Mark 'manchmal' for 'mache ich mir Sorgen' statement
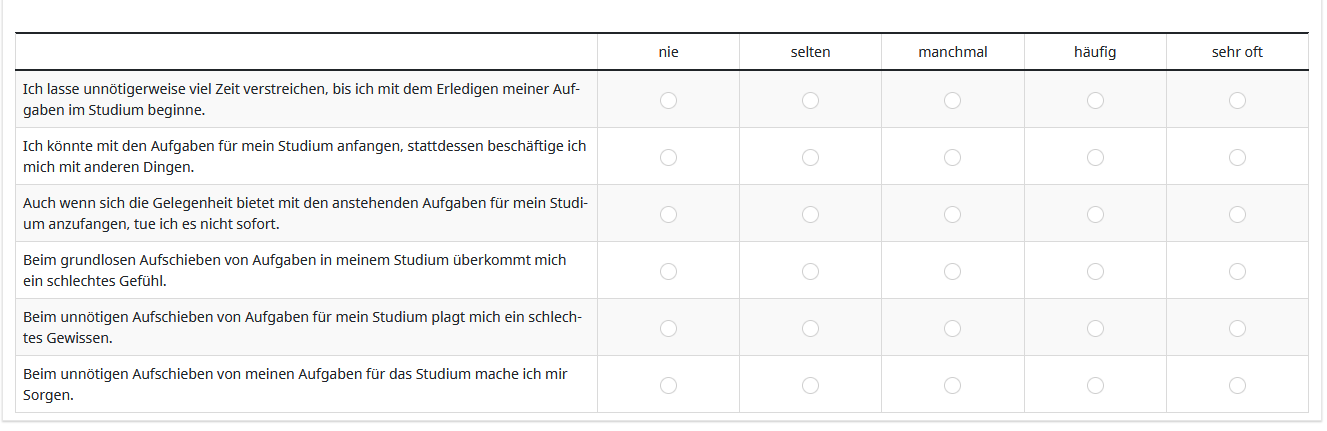The height and width of the screenshot is (431, 1327). pos(952,385)
